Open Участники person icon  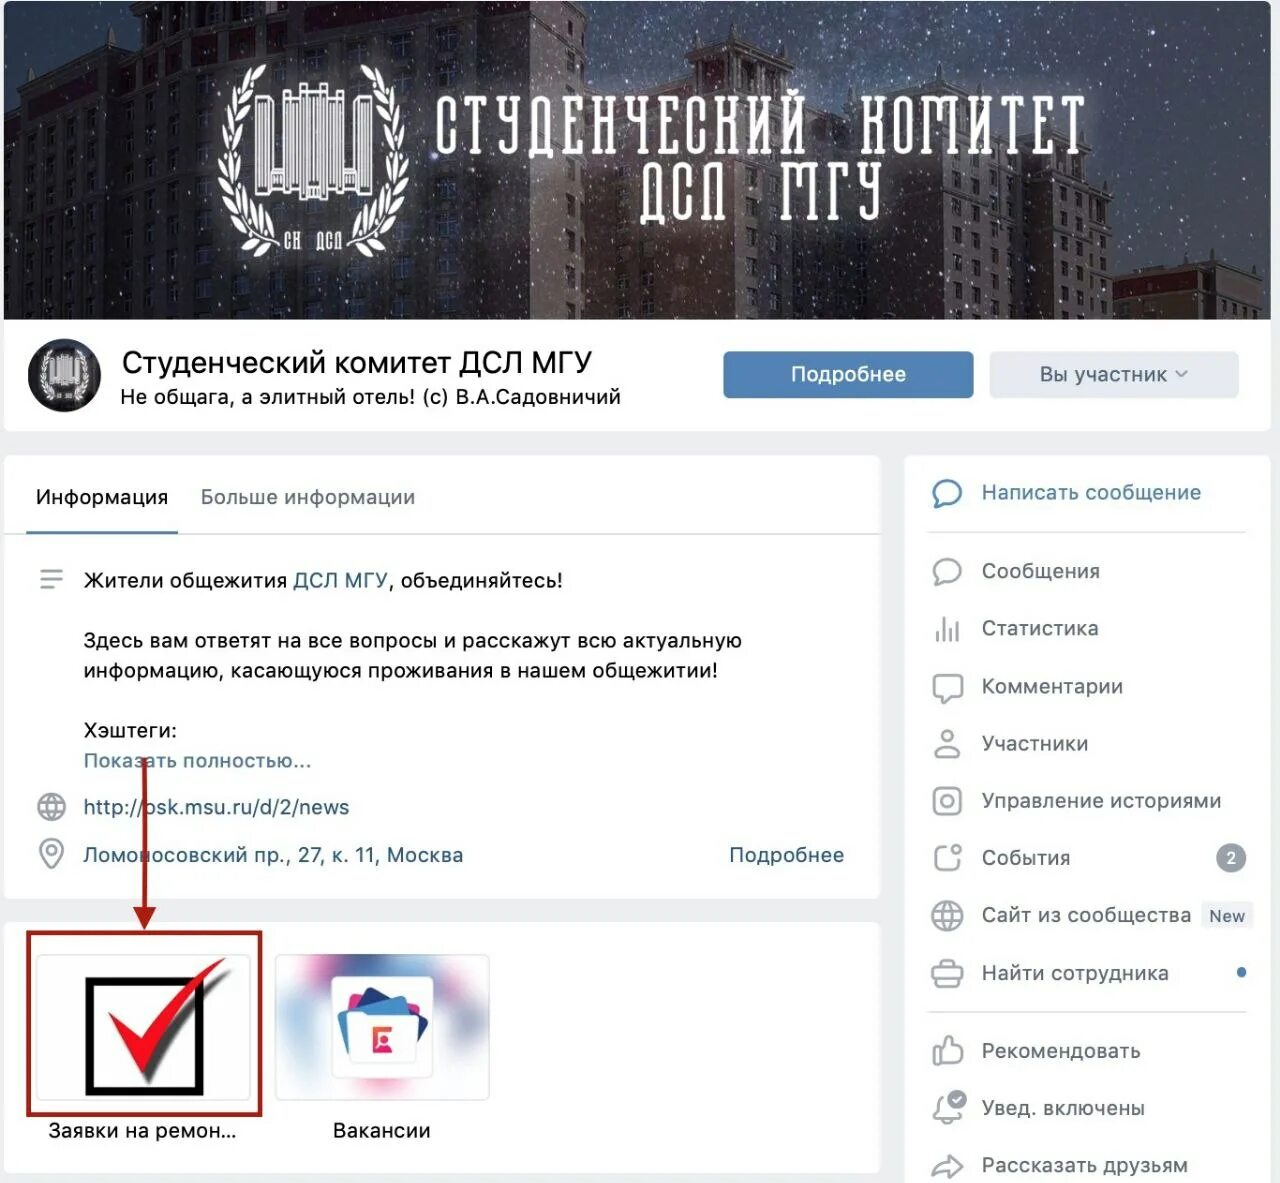pyautogui.click(x=946, y=744)
